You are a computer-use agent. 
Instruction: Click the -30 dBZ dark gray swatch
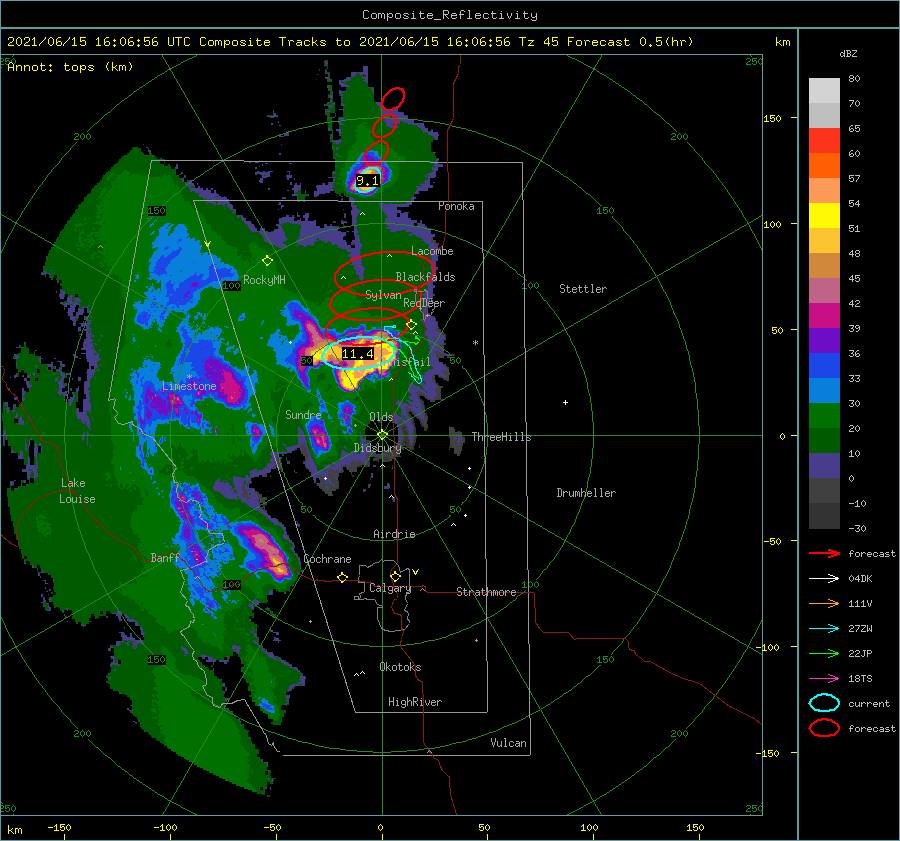[824, 516]
